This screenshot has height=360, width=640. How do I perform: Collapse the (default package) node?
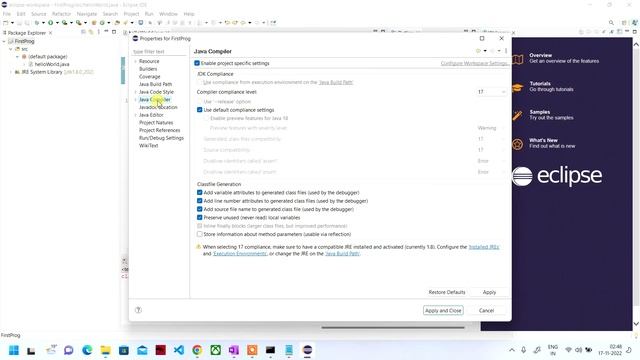pyautogui.click(x=18, y=57)
